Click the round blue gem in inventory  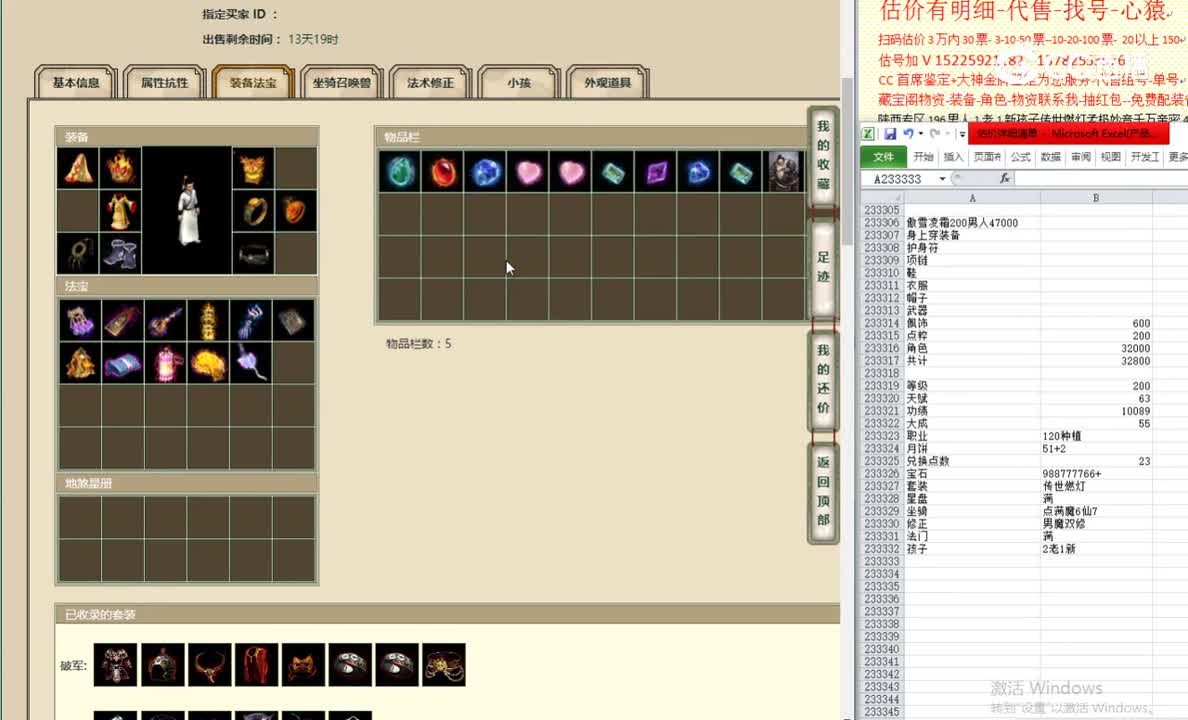click(x=486, y=171)
